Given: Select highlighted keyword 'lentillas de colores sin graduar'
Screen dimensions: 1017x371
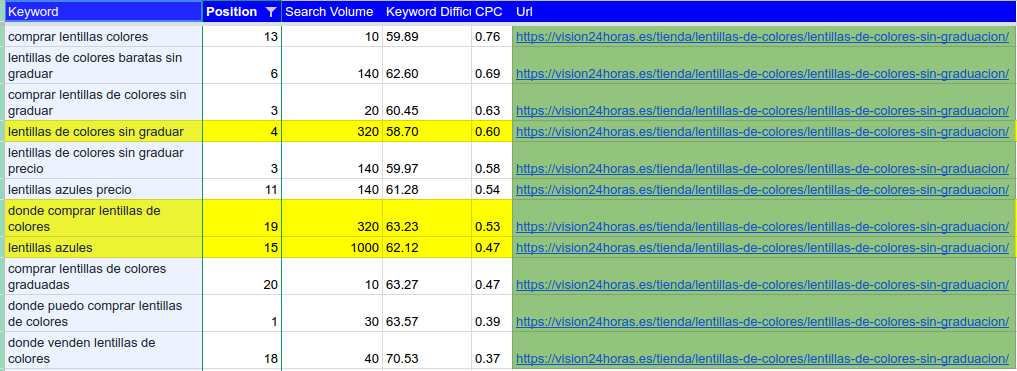Looking at the screenshot, I should click(104, 132).
